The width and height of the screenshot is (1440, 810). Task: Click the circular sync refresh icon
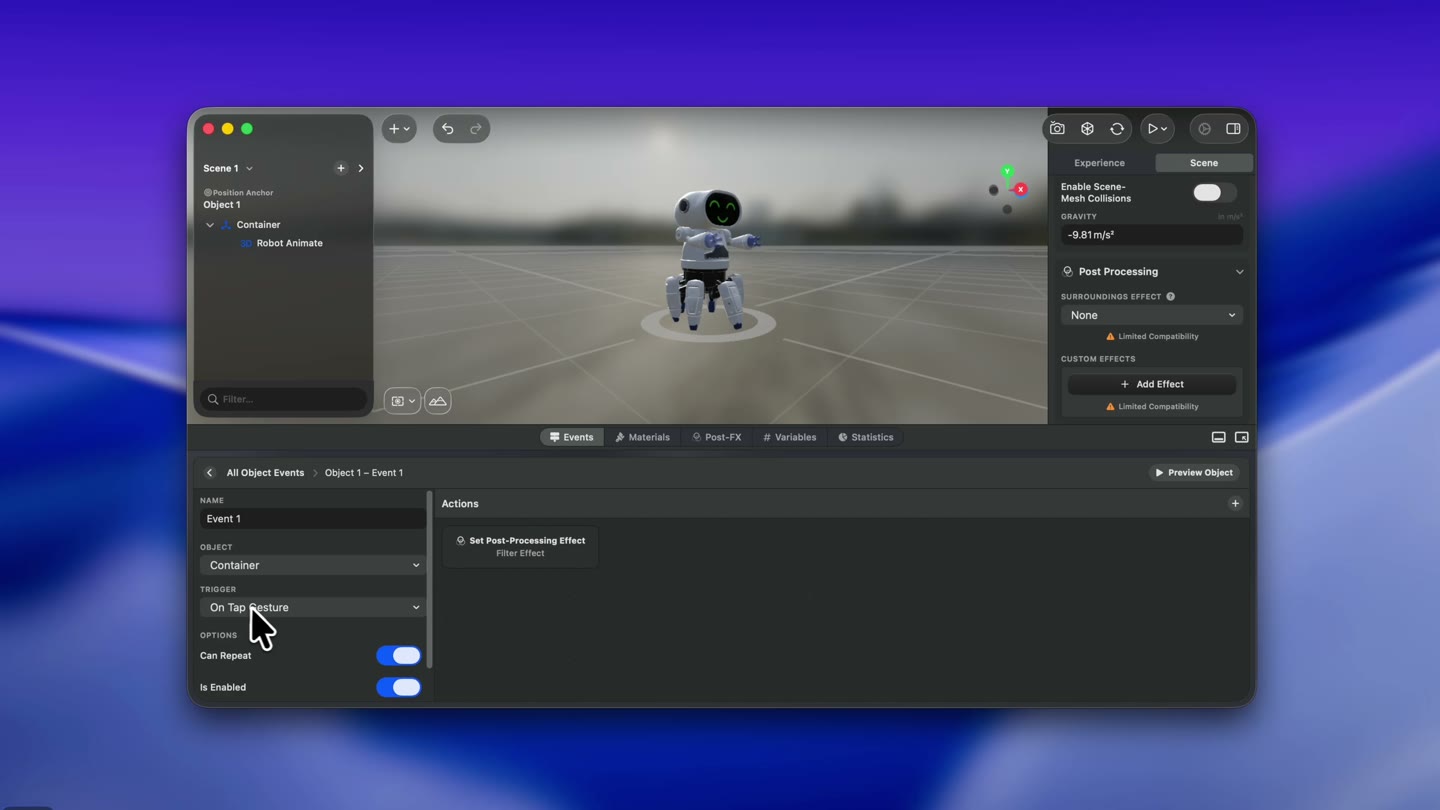pos(1117,129)
